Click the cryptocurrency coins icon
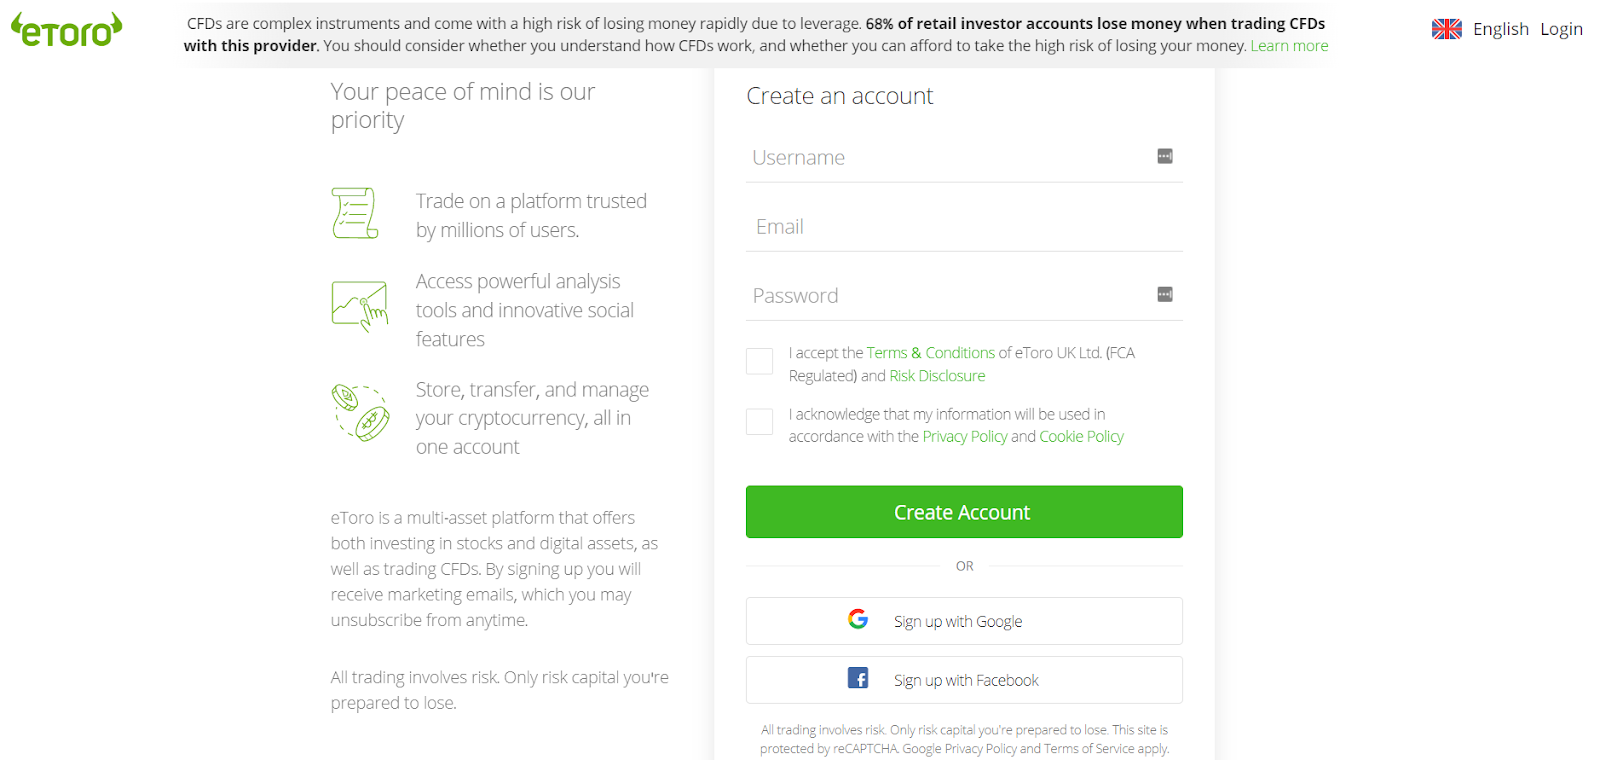Screen dimensions: 1600x760 (x=360, y=413)
